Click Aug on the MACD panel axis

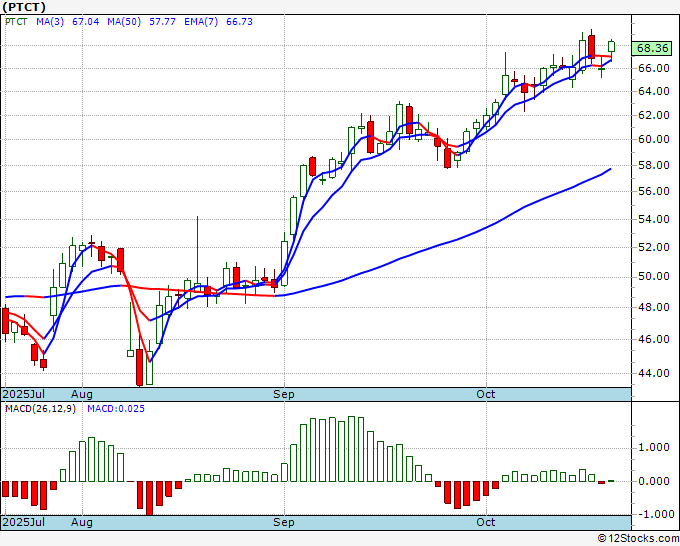point(82,522)
